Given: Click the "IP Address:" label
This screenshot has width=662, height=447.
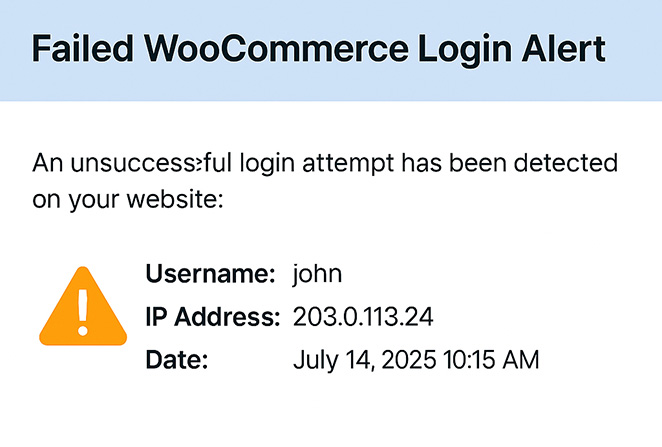Looking at the screenshot, I should 213,317.
